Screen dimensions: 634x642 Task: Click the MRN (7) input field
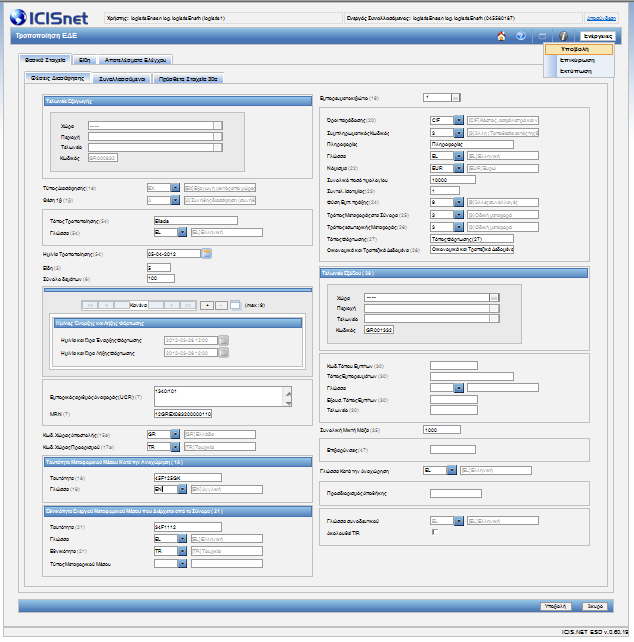coord(183,414)
